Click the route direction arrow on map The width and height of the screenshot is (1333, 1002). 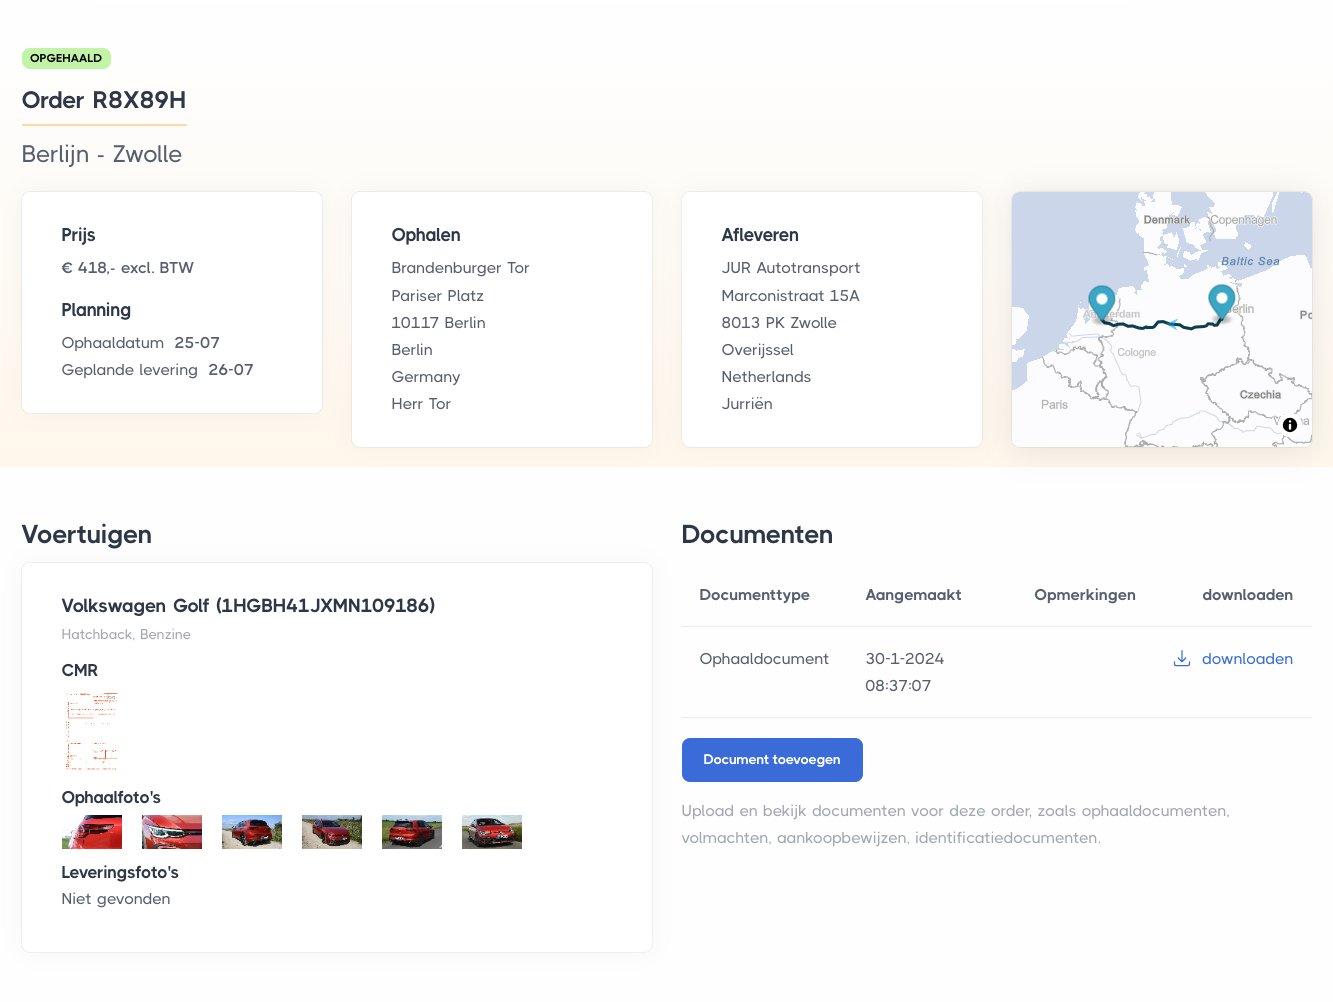tap(1173, 324)
